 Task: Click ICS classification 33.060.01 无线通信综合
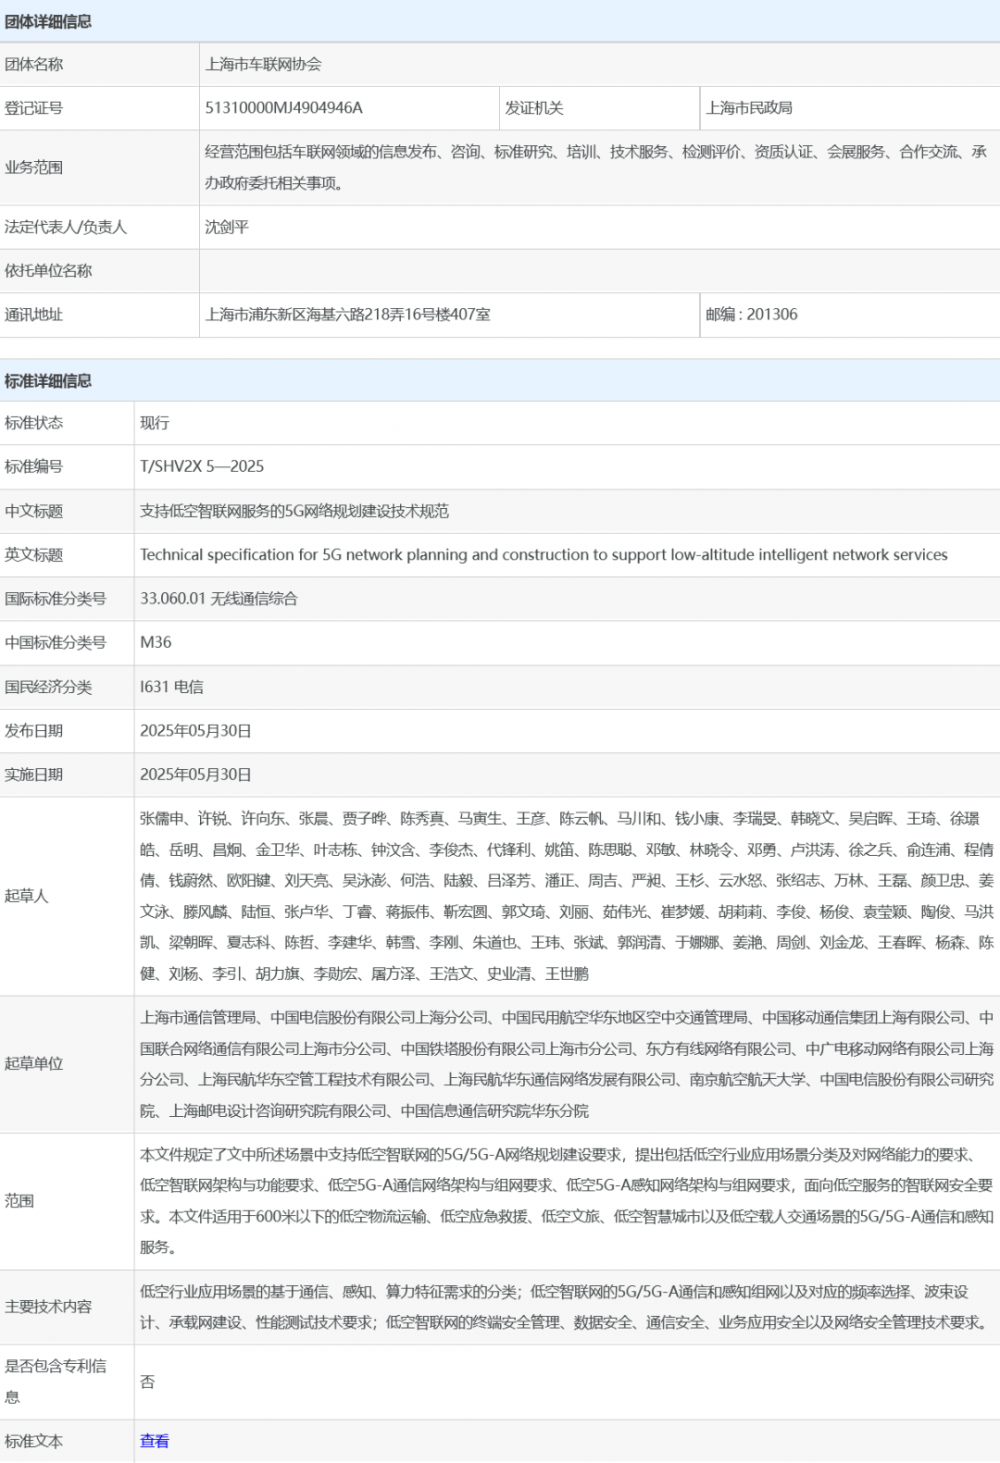coord(218,599)
